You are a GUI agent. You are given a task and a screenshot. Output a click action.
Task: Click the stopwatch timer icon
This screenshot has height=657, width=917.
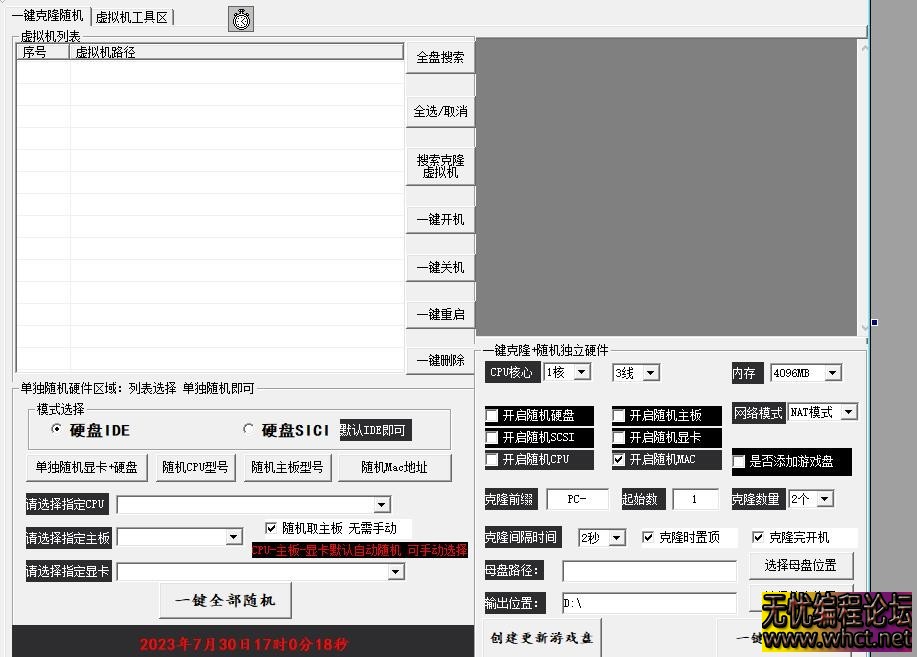coord(240,18)
